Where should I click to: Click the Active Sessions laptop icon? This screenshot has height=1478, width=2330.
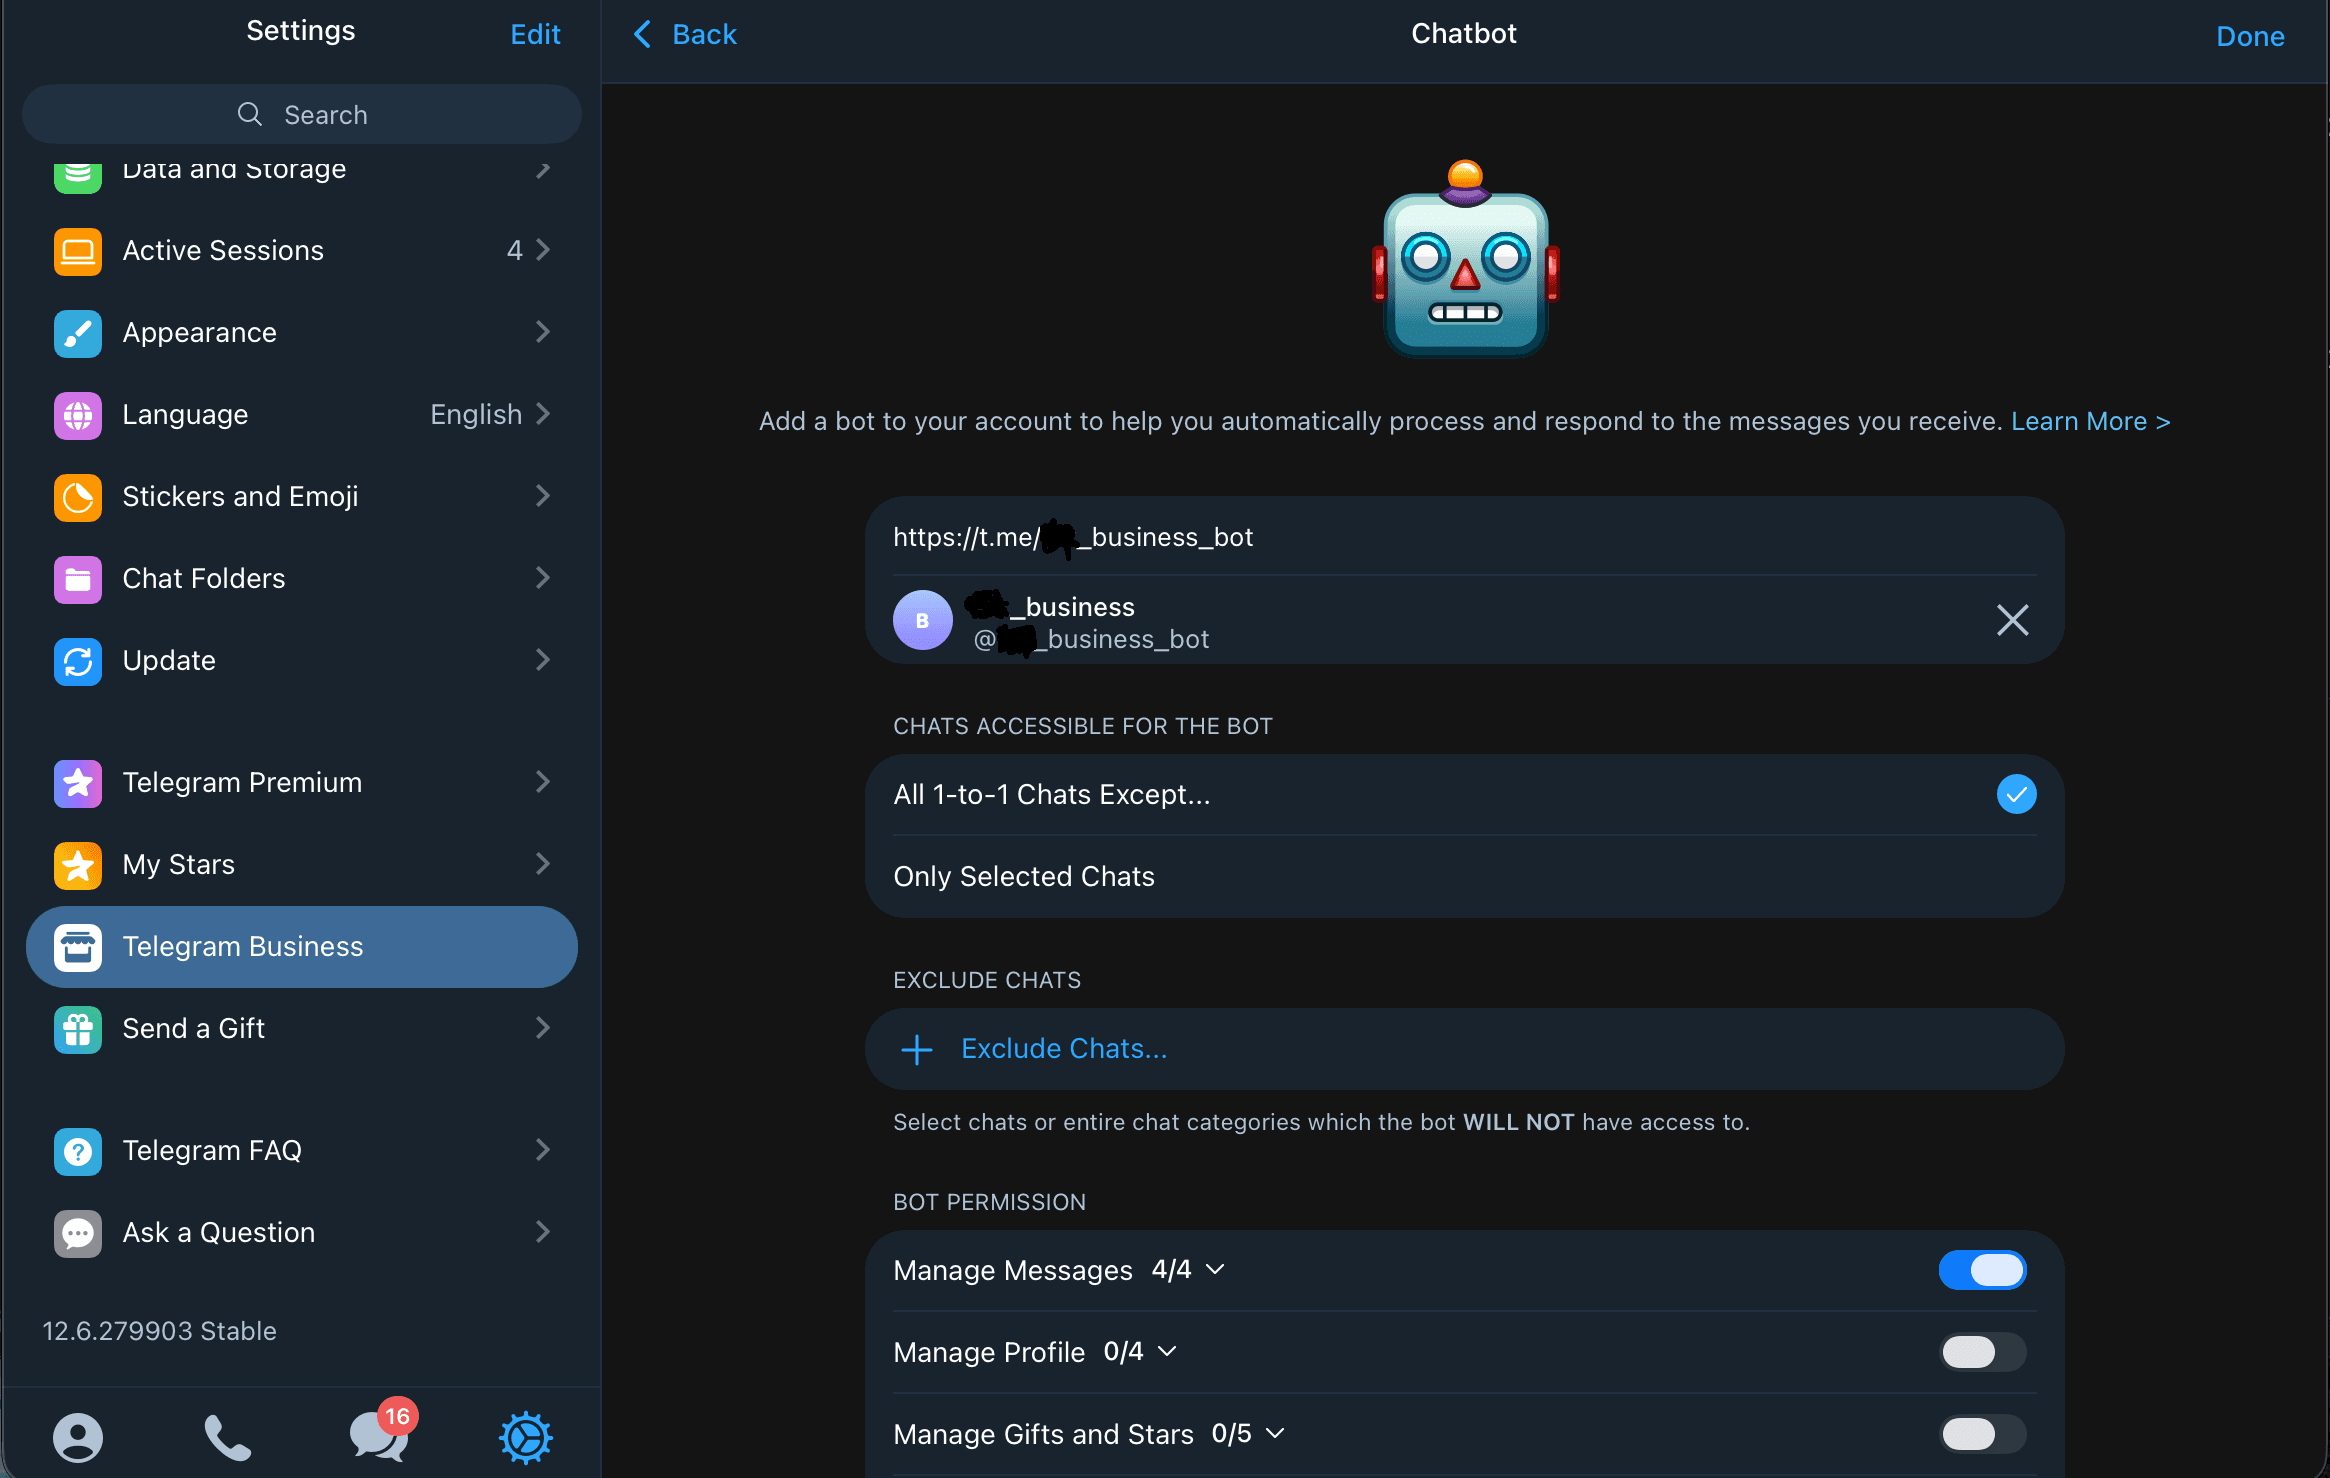click(x=78, y=251)
